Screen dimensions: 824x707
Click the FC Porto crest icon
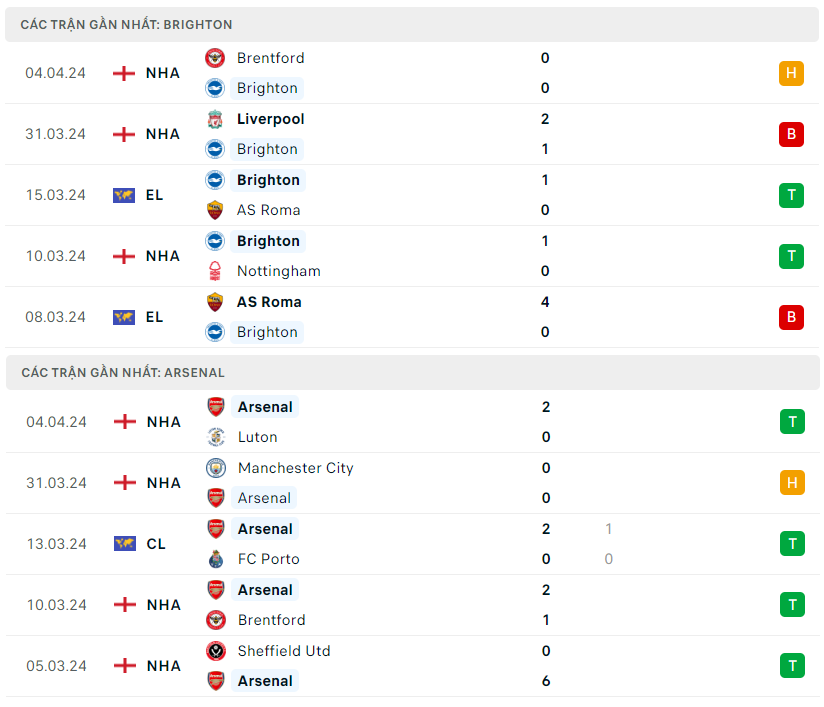[216, 559]
